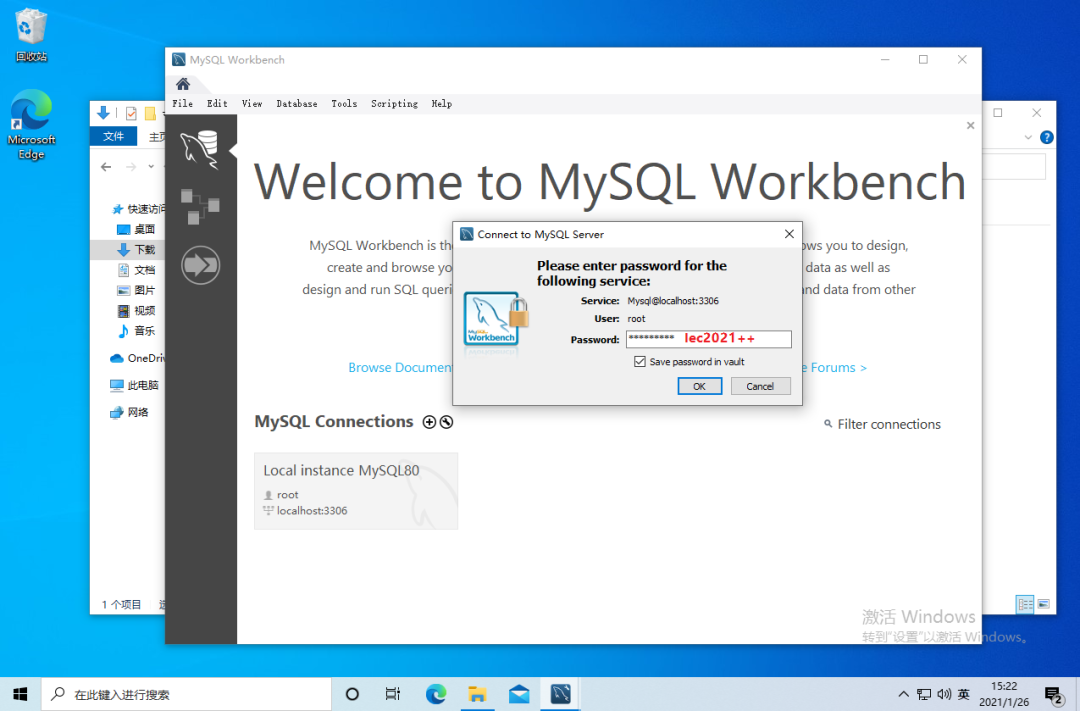Open the Microsoft Edge desktop shortcut
1080x711 pixels.
31,124
